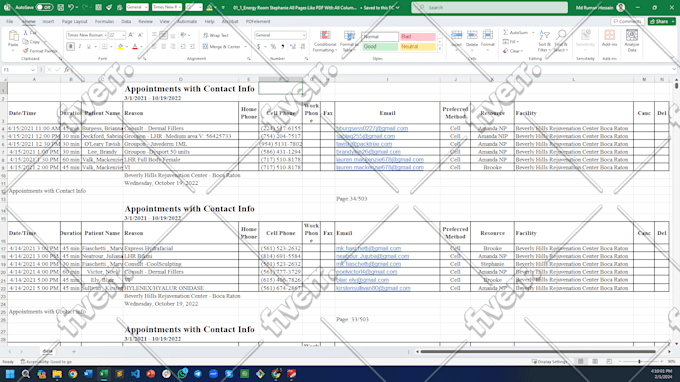Click the Display Settings button
Image resolution: width=680 pixels, height=382 pixels.
click(x=549, y=361)
